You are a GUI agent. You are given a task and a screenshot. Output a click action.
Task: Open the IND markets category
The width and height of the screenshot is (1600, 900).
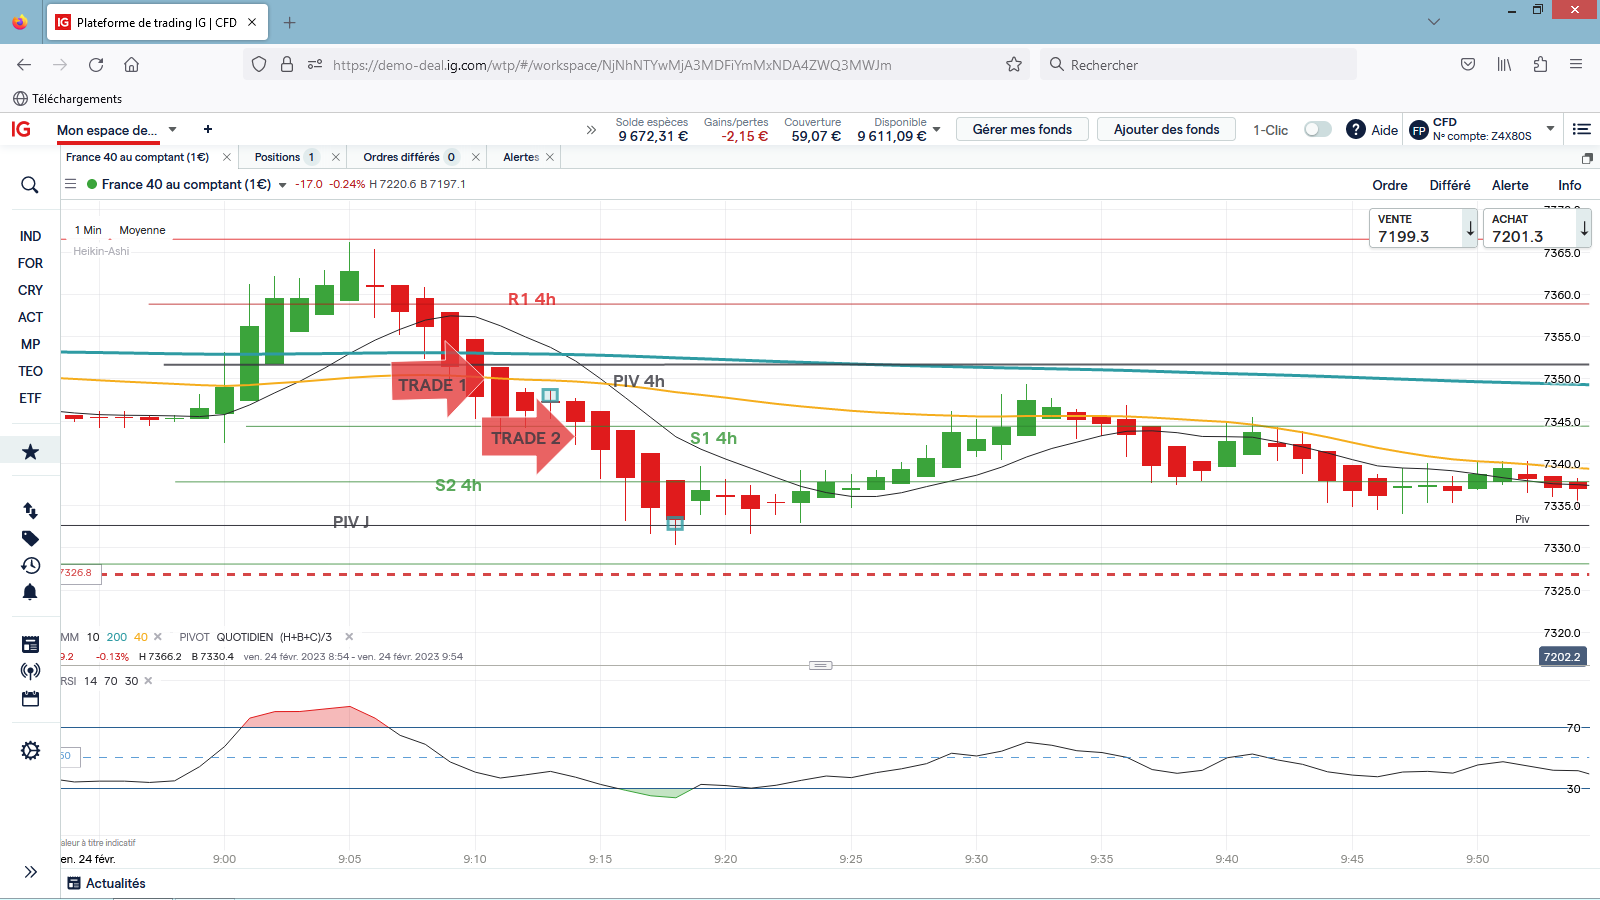point(30,236)
